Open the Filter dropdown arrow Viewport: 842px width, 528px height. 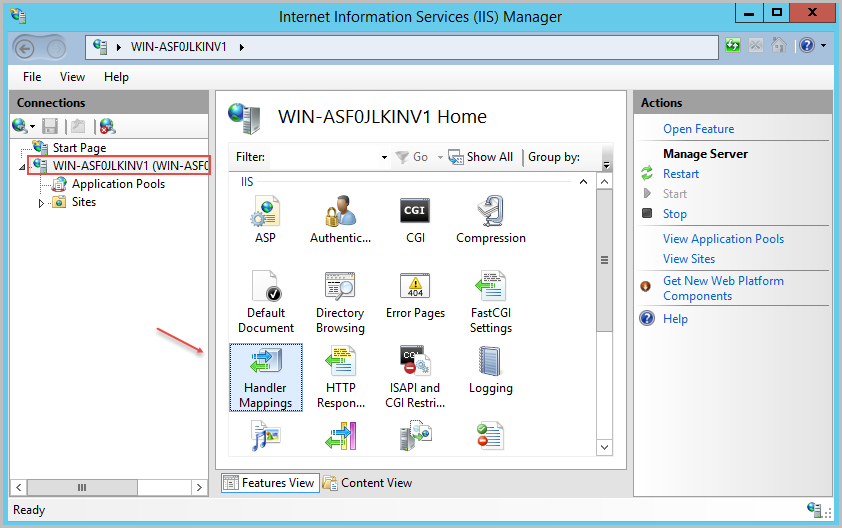click(x=384, y=158)
